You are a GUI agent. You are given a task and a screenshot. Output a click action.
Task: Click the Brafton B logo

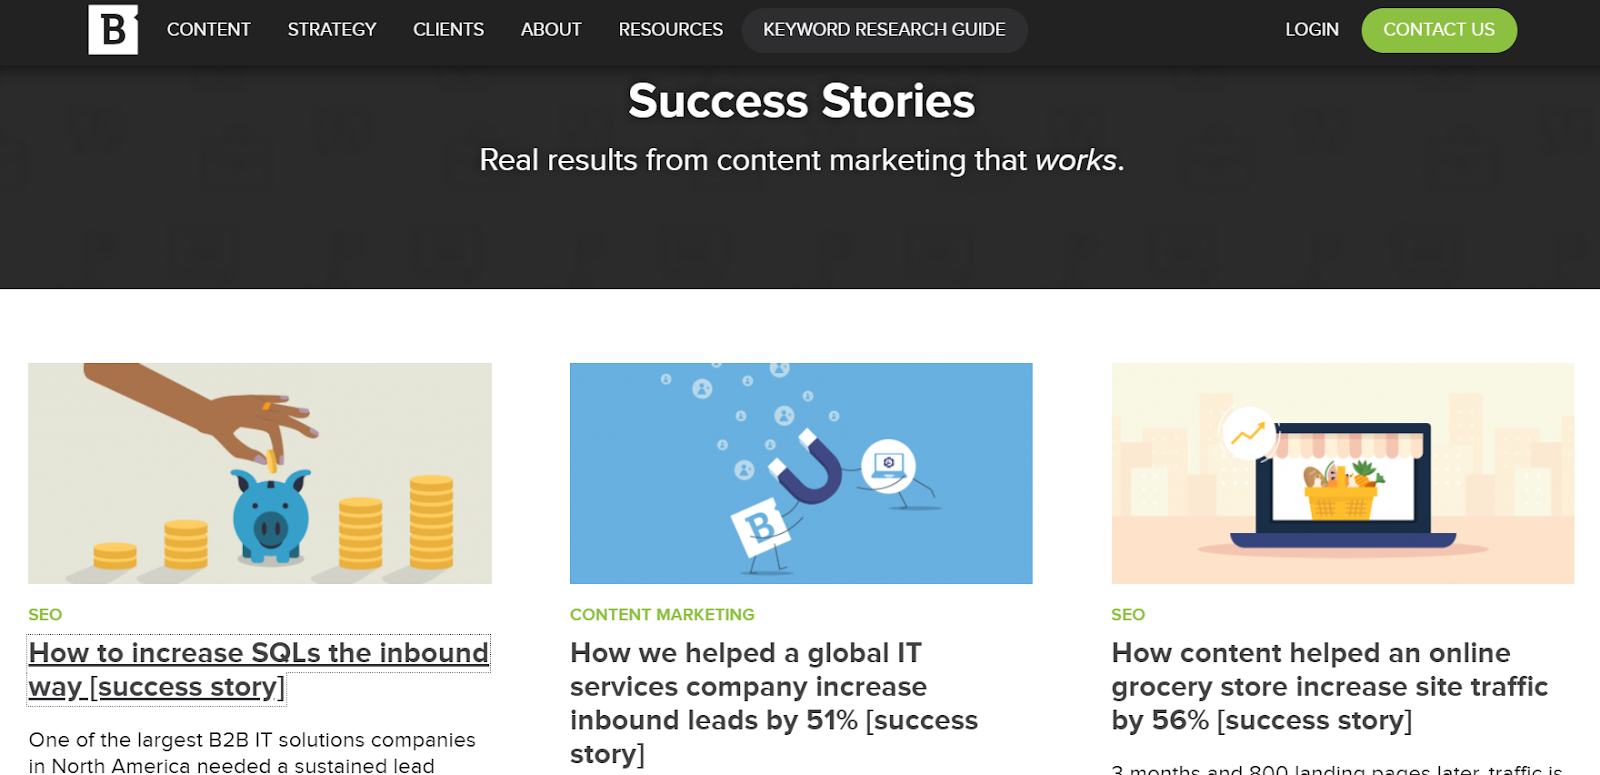[113, 30]
